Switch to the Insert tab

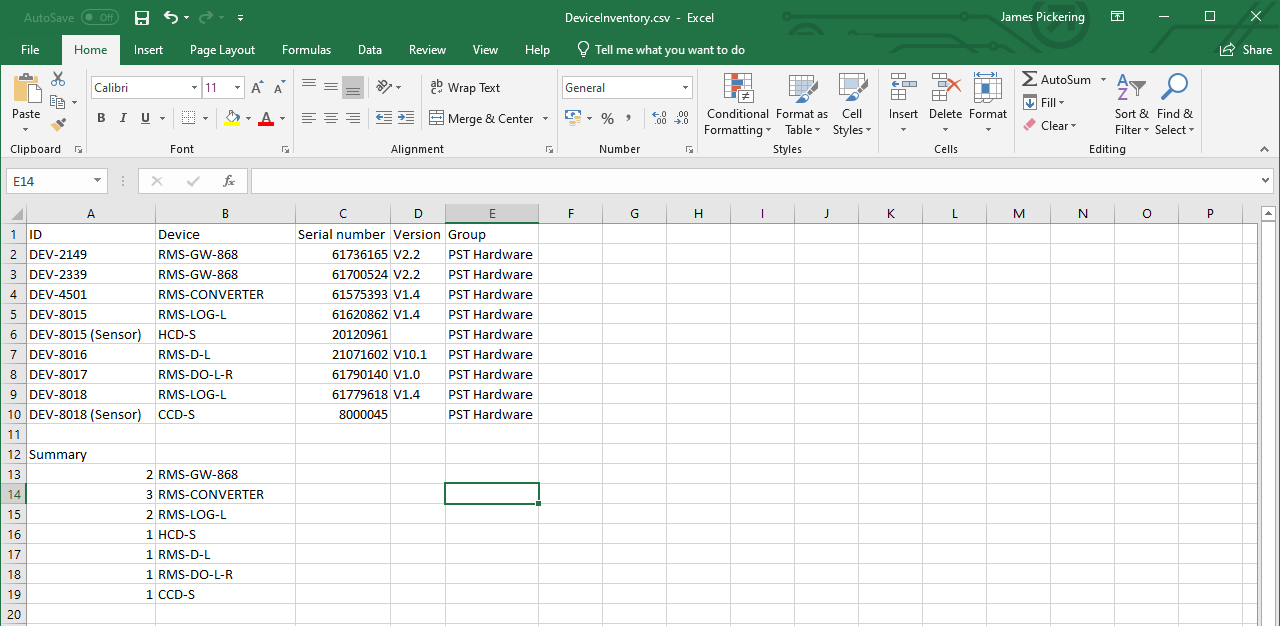click(148, 50)
